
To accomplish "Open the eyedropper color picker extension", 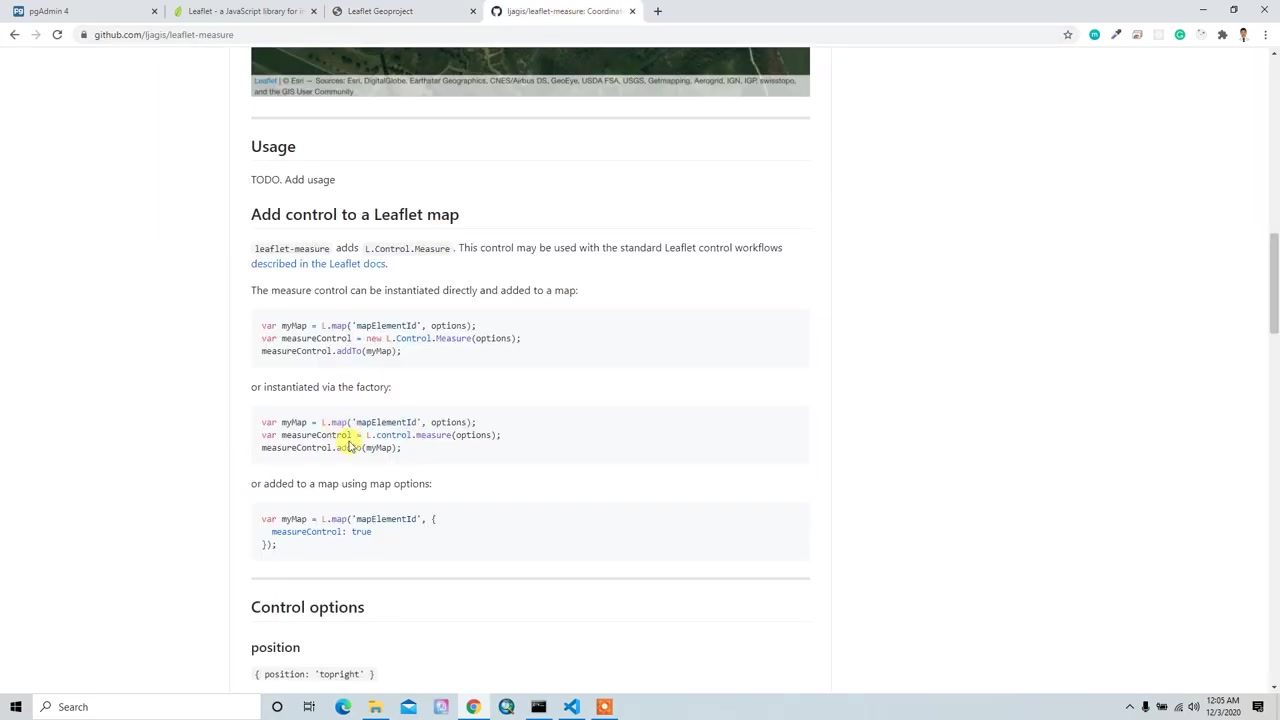I will tap(1116, 35).
